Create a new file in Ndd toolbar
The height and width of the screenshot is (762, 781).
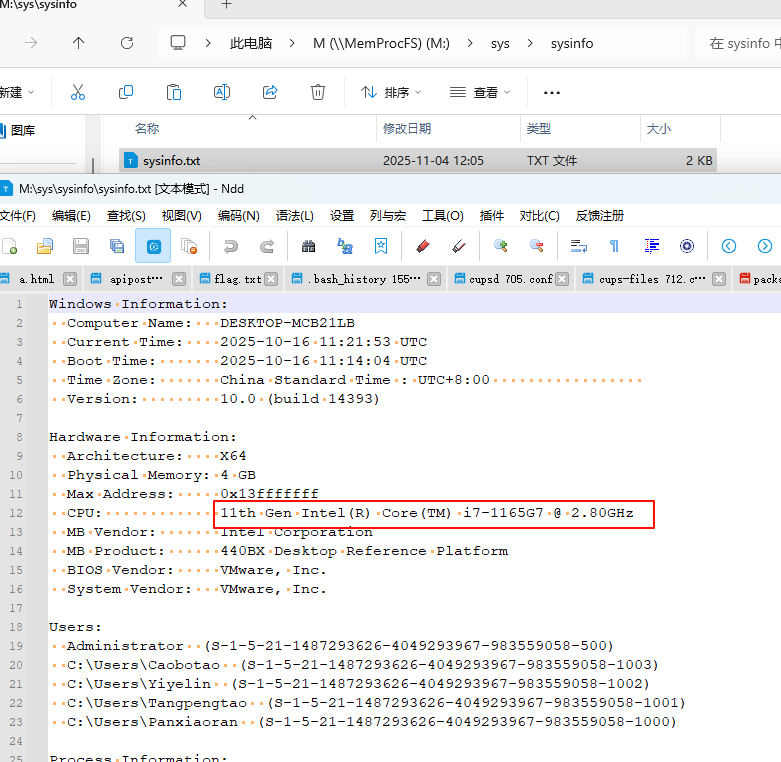[x=10, y=246]
